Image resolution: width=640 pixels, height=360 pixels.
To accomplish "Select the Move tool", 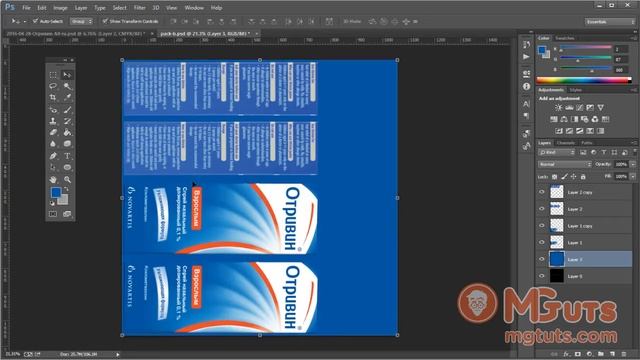I will click(67, 75).
